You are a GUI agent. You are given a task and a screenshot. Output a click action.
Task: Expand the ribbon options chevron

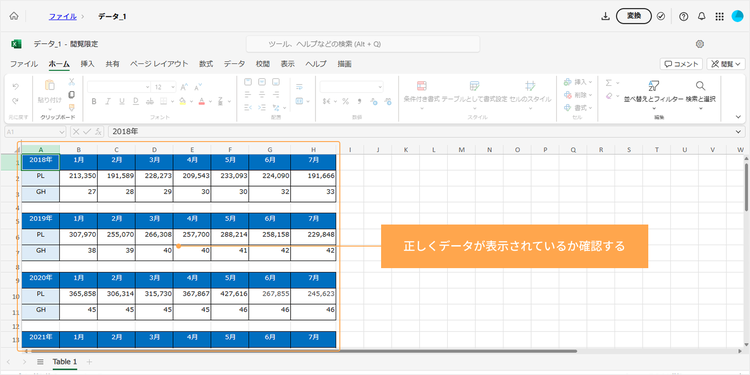(x=738, y=117)
